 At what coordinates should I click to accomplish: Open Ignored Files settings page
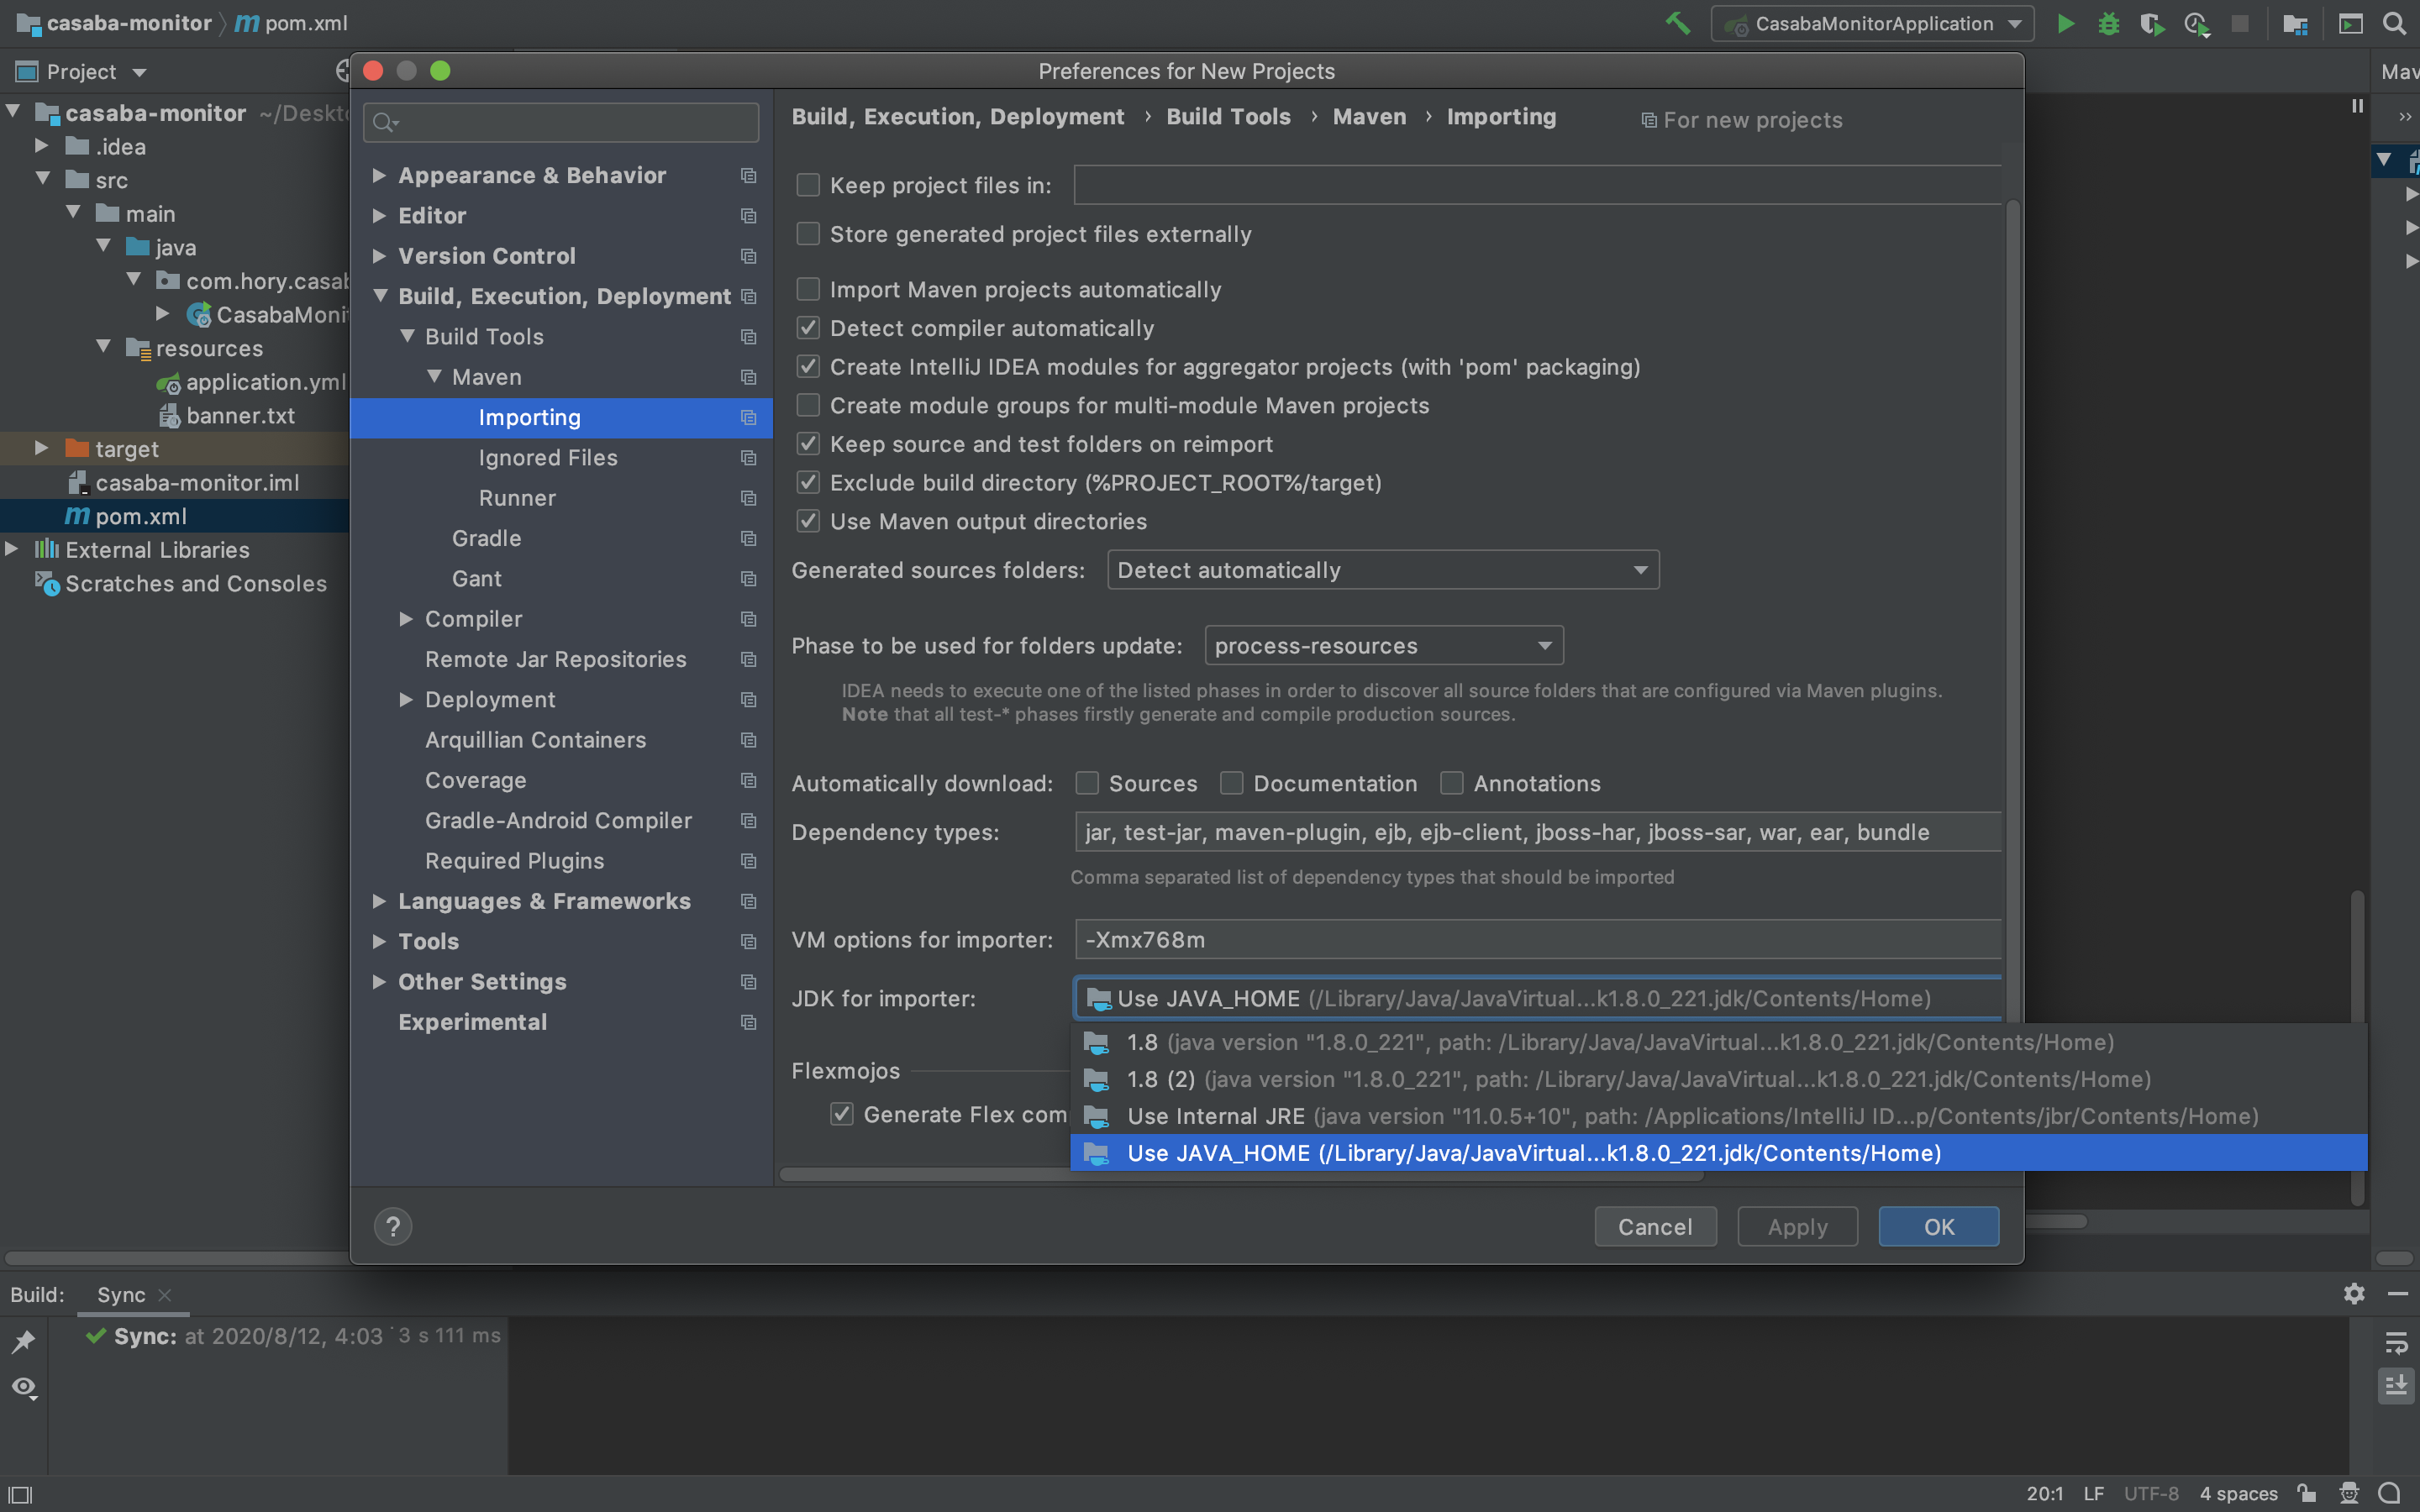548,458
